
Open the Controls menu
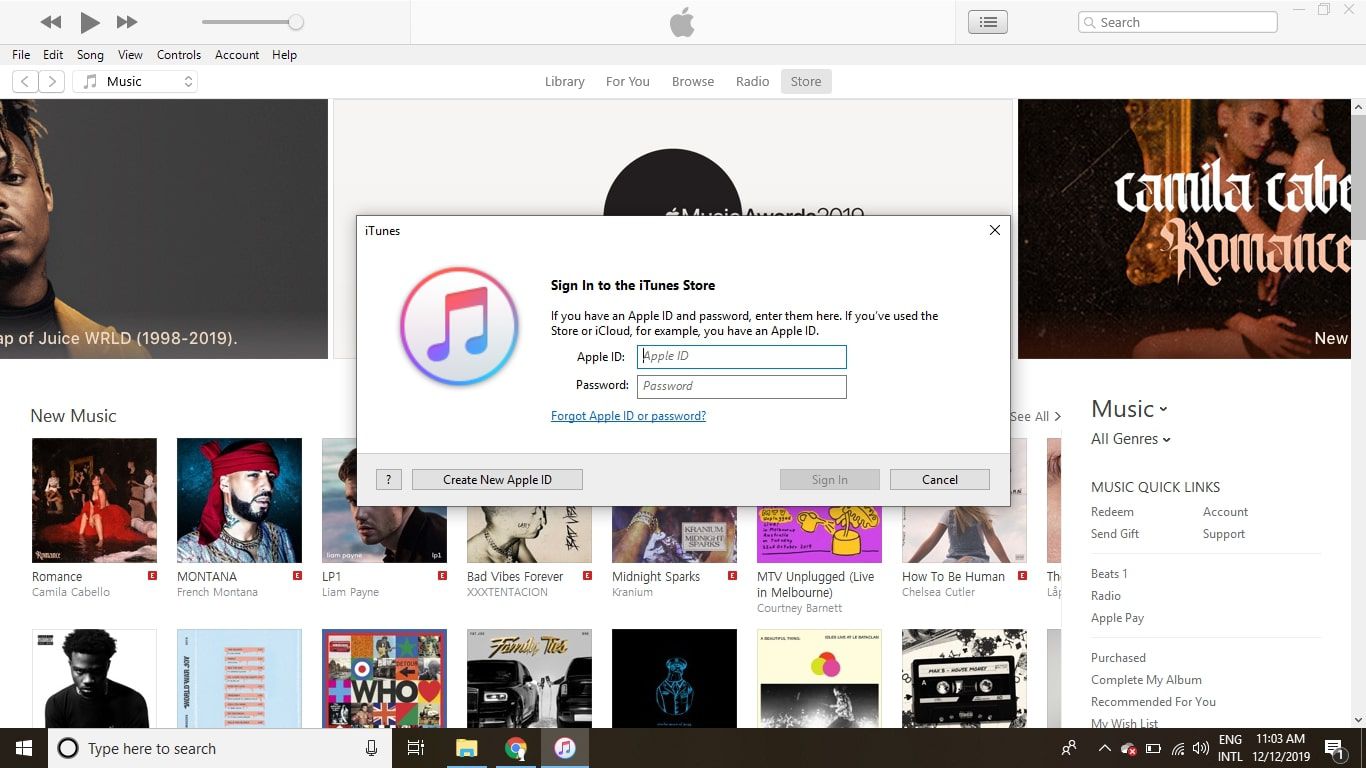[179, 55]
